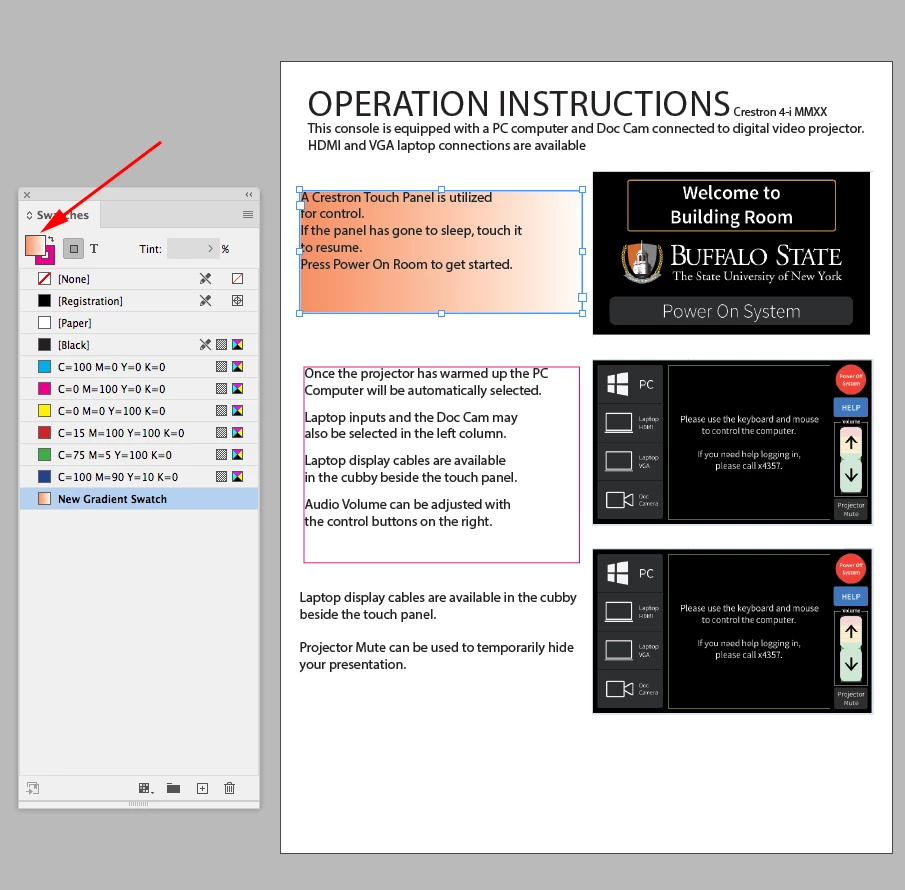Select the middle PC touch panel screenshot image
The height and width of the screenshot is (890, 905).
coord(732,442)
